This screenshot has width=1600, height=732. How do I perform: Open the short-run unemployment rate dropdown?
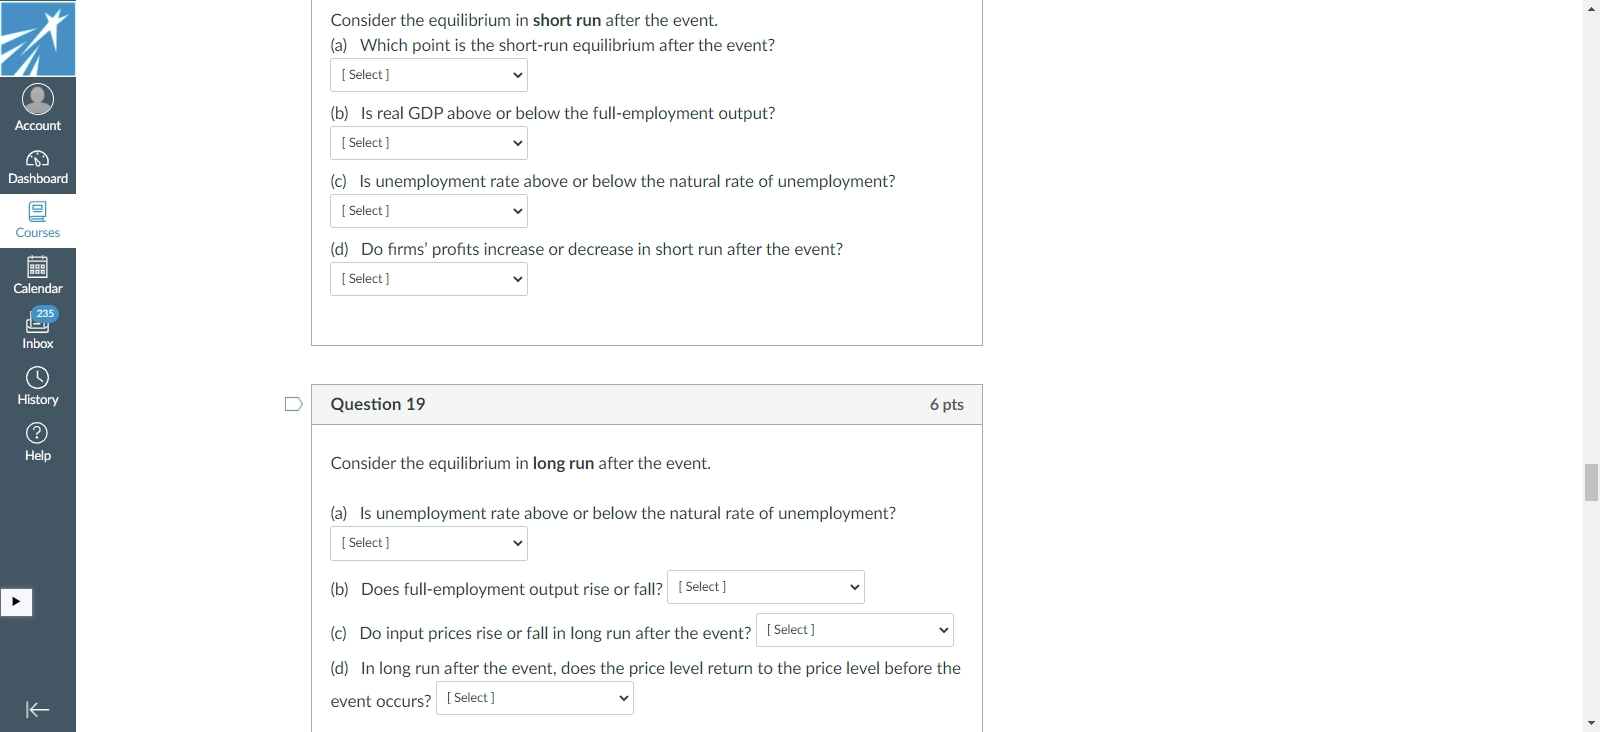click(428, 210)
